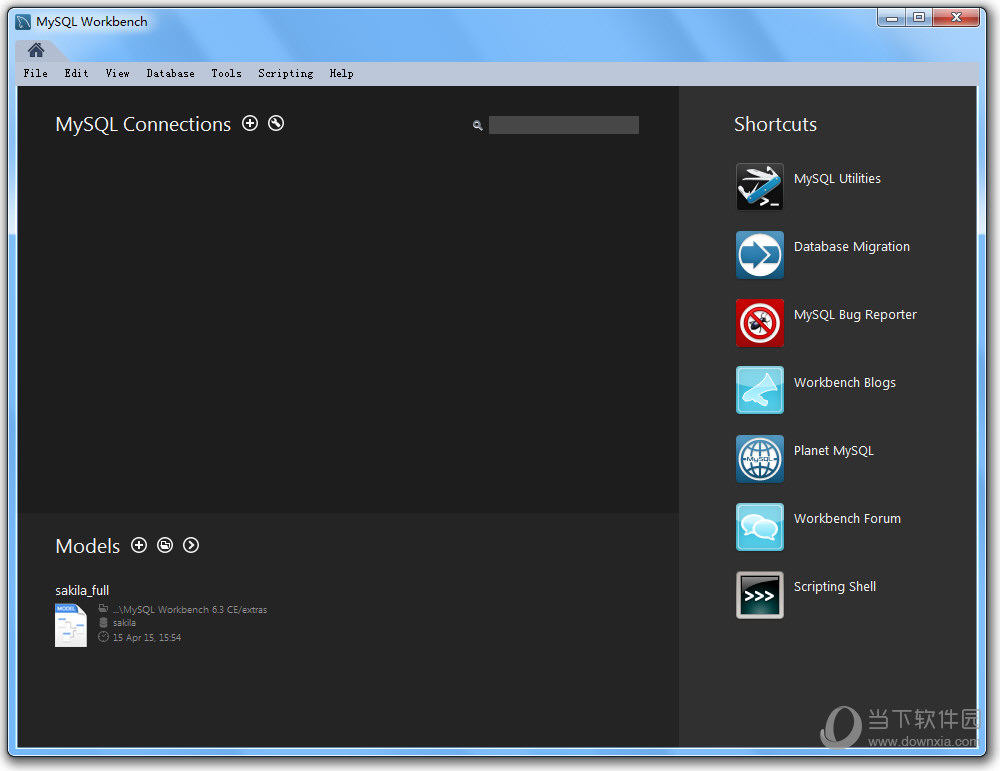Image resolution: width=1000 pixels, height=771 pixels.
Task: Open the Database menu
Action: (x=170, y=73)
